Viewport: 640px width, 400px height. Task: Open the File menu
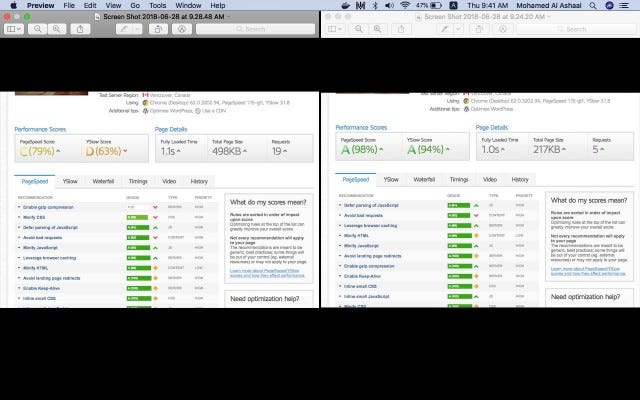[x=69, y=5]
